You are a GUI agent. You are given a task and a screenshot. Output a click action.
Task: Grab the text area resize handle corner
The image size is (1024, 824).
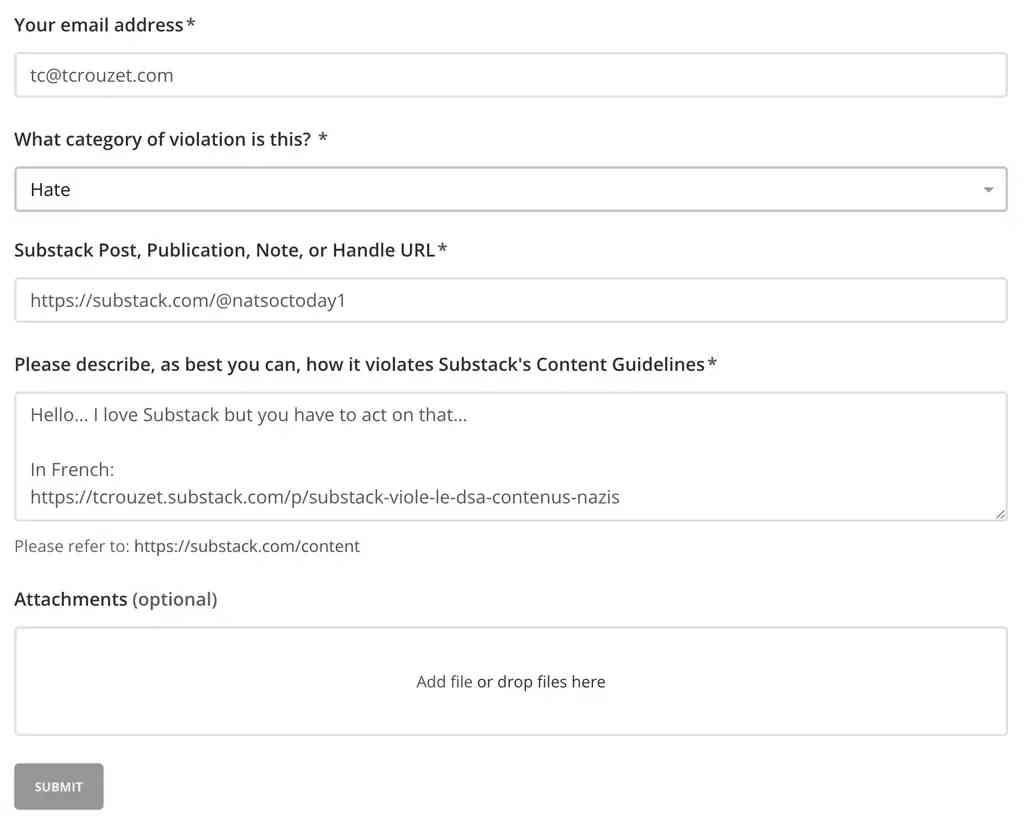(x=1000, y=514)
